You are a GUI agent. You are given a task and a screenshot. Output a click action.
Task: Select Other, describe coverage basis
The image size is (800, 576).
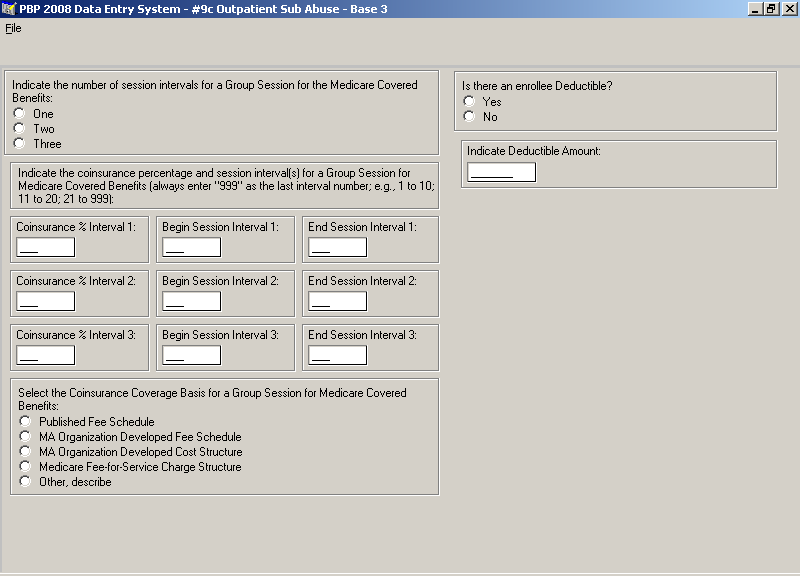[25, 481]
